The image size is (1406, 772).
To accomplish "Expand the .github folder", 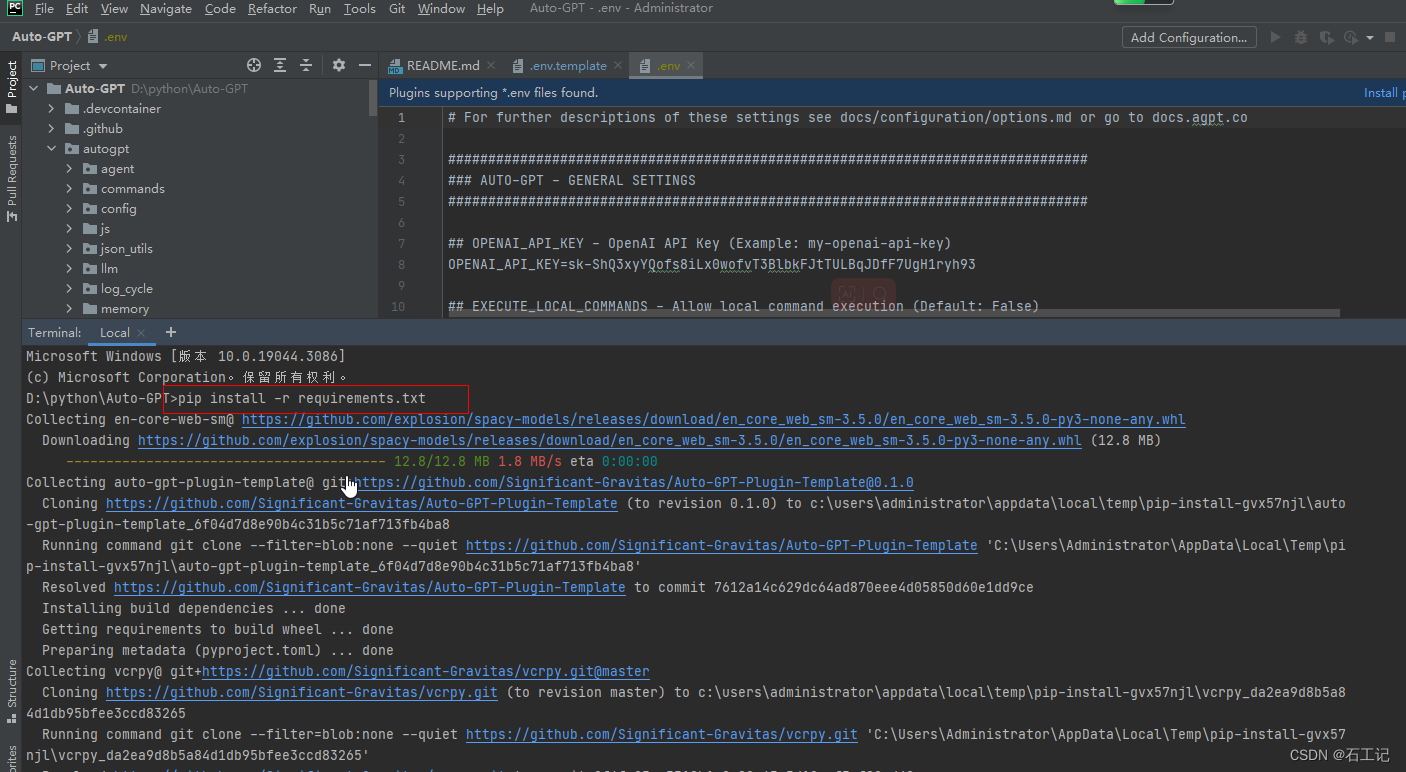I will click(x=52, y=129).
